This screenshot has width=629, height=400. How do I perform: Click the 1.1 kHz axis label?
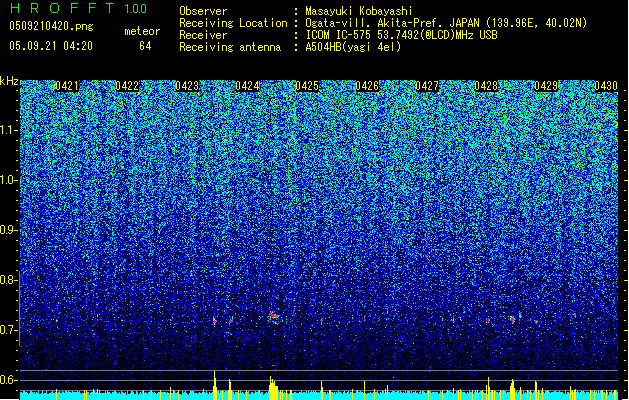click(x=8, y=130)
